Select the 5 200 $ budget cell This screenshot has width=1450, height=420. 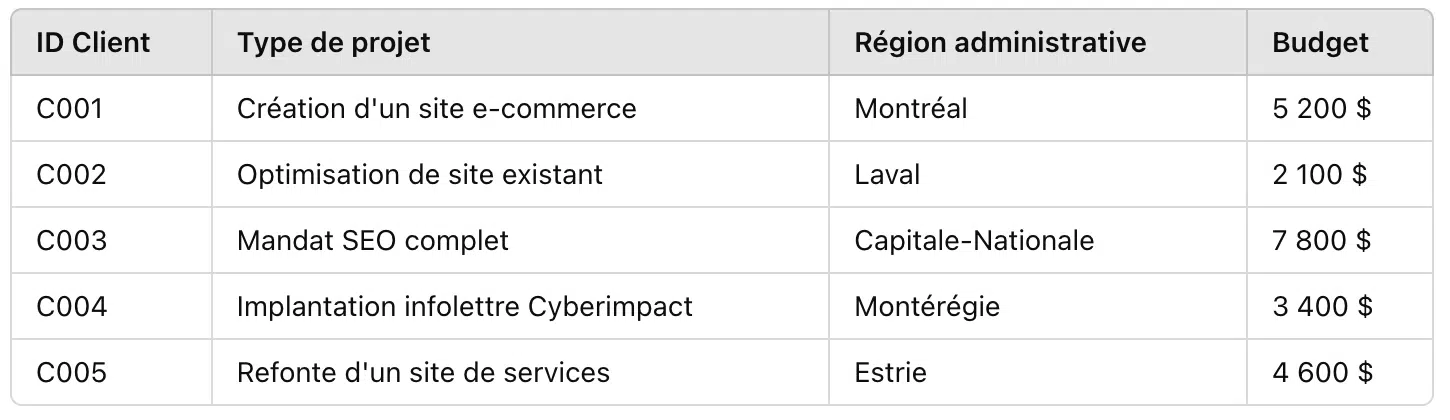coord(1343,108)
